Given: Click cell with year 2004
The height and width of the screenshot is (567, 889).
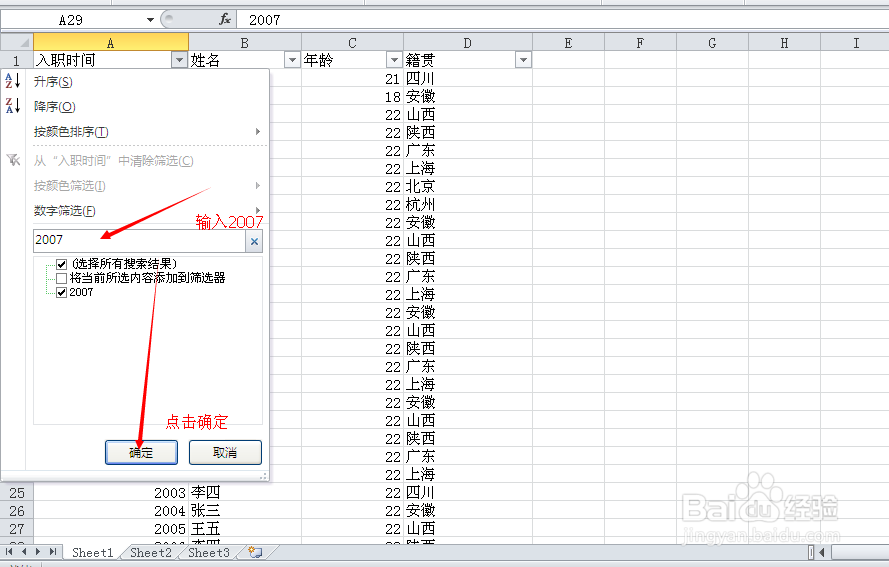Looking at the screenshot, I should tap(111, 511).
